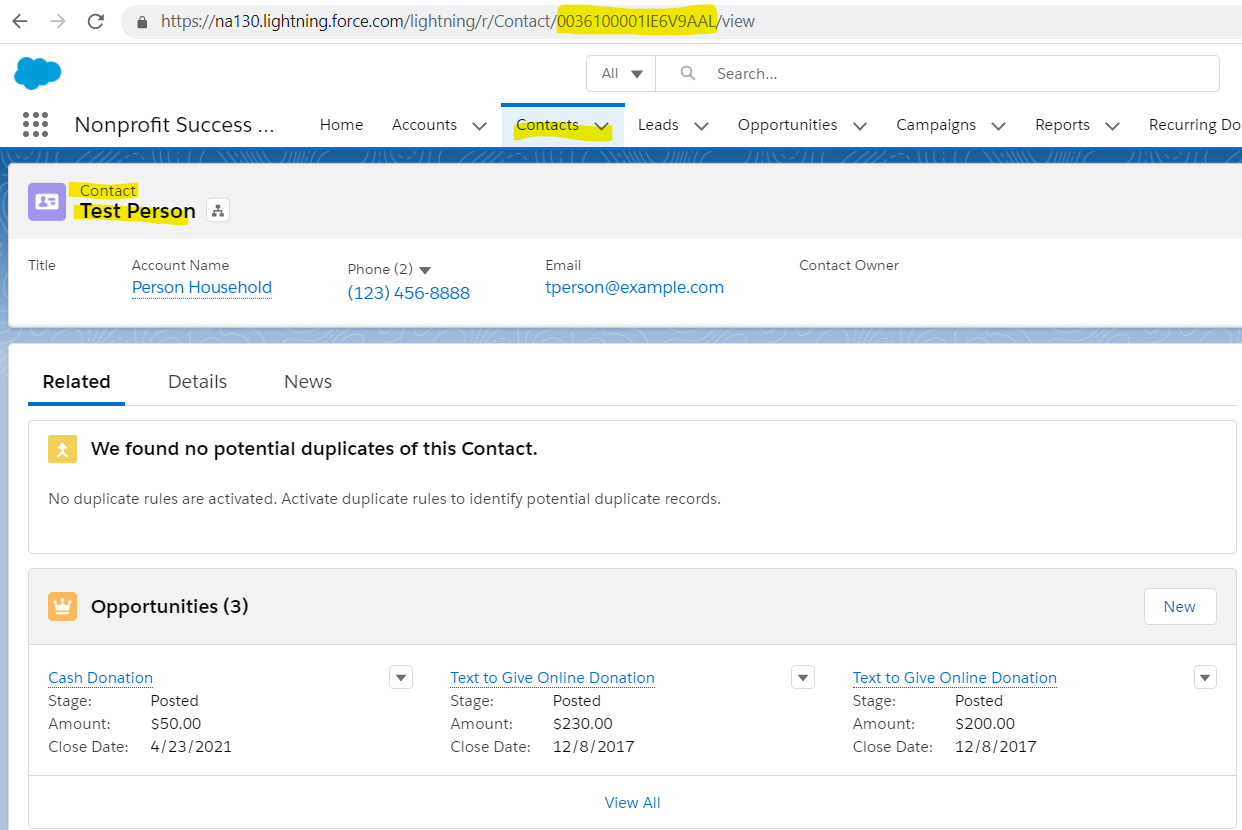Click the yellow duplicates merge icon
1242x830 pixels.
tap(62, 449)
